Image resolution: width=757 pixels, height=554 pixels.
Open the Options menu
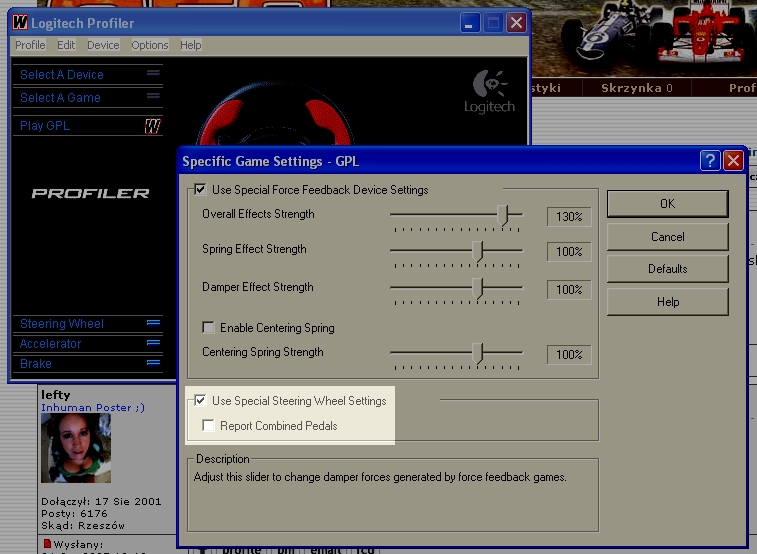coord(150,45)
